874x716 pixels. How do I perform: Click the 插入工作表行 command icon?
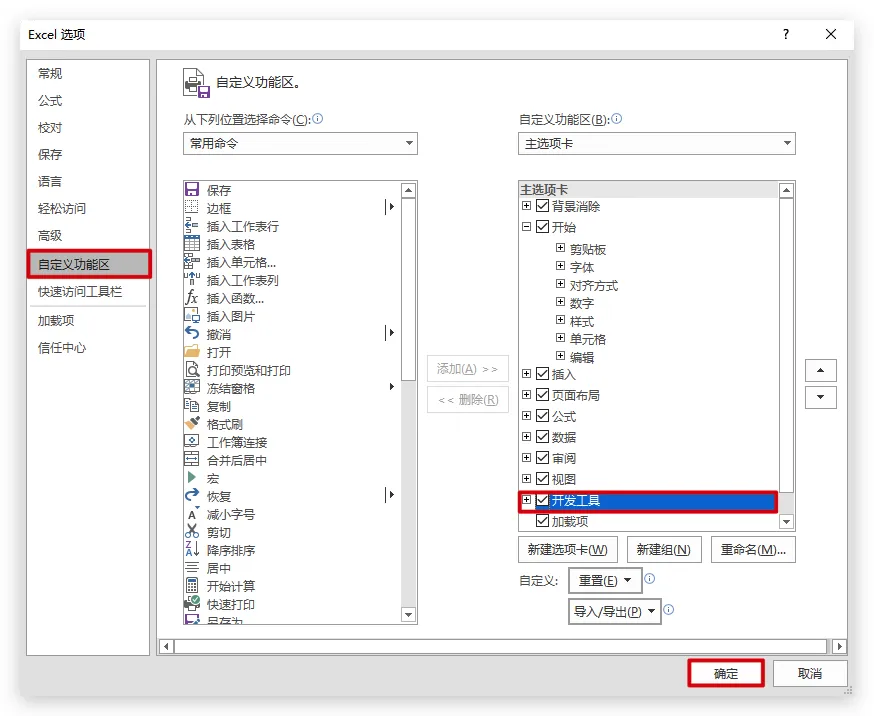[x=192, y=225]
